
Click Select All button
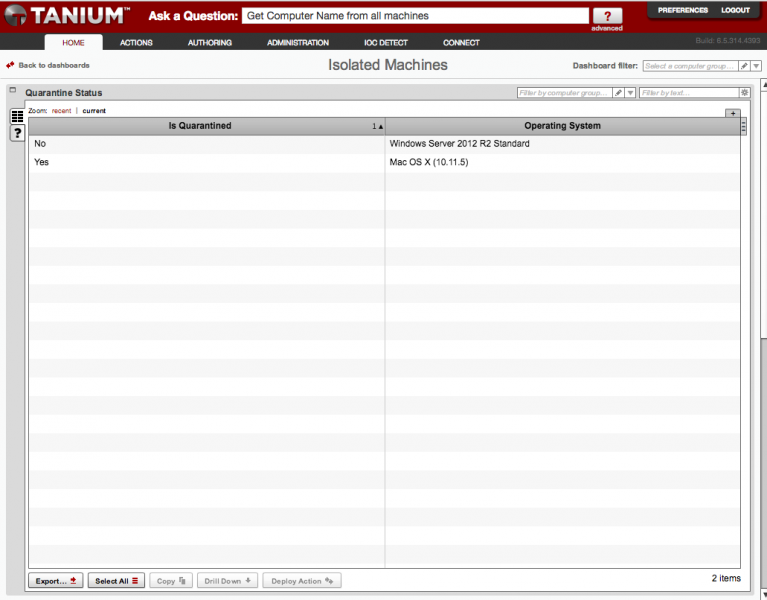click(116, 581)
